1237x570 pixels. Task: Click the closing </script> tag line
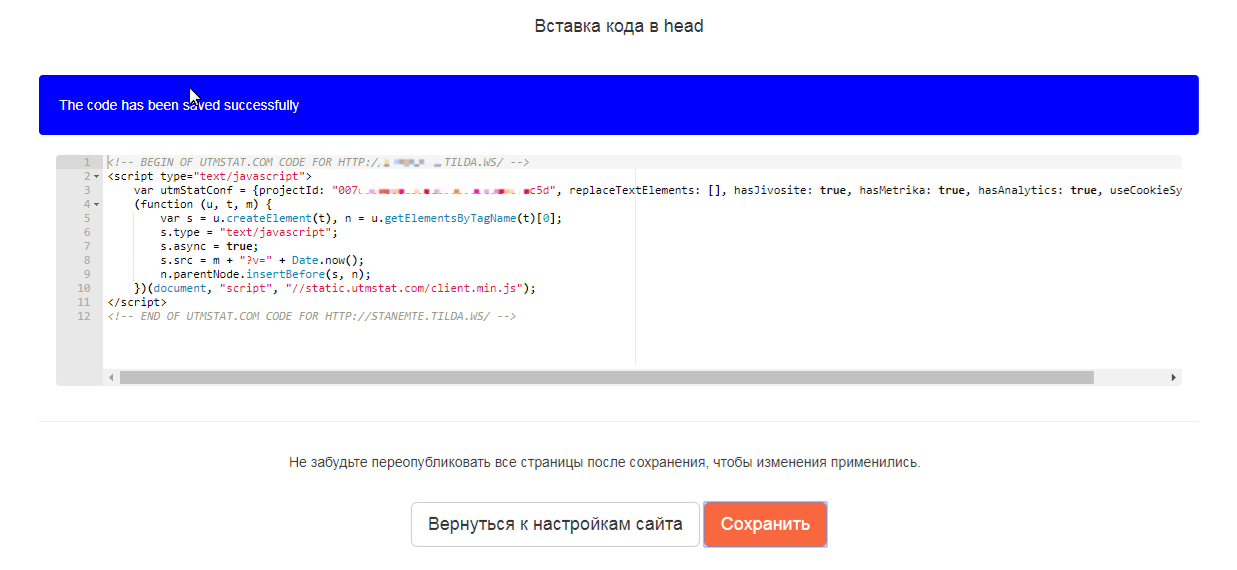137,302
